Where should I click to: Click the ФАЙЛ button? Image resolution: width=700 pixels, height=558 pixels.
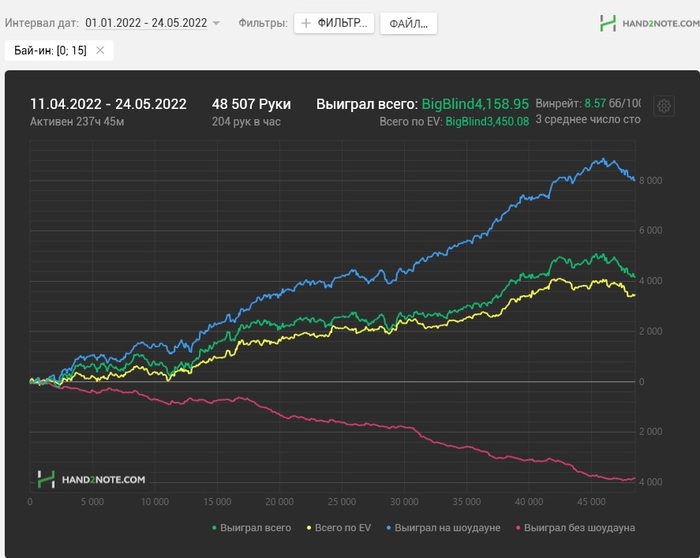click(x=408, y=23)
